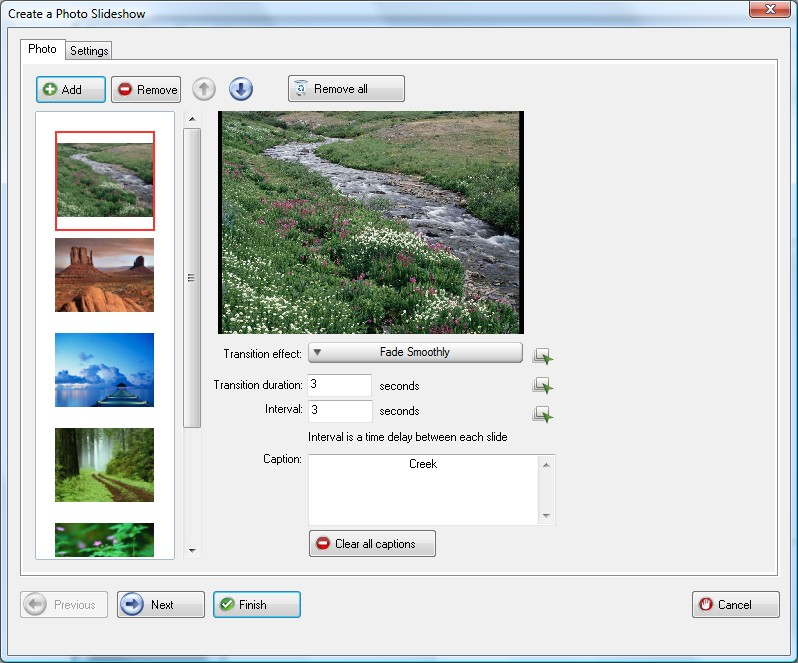Click the Add photo button
This screenshot has height=663, width=798.
pyautogui.click(x=71, y=90)
